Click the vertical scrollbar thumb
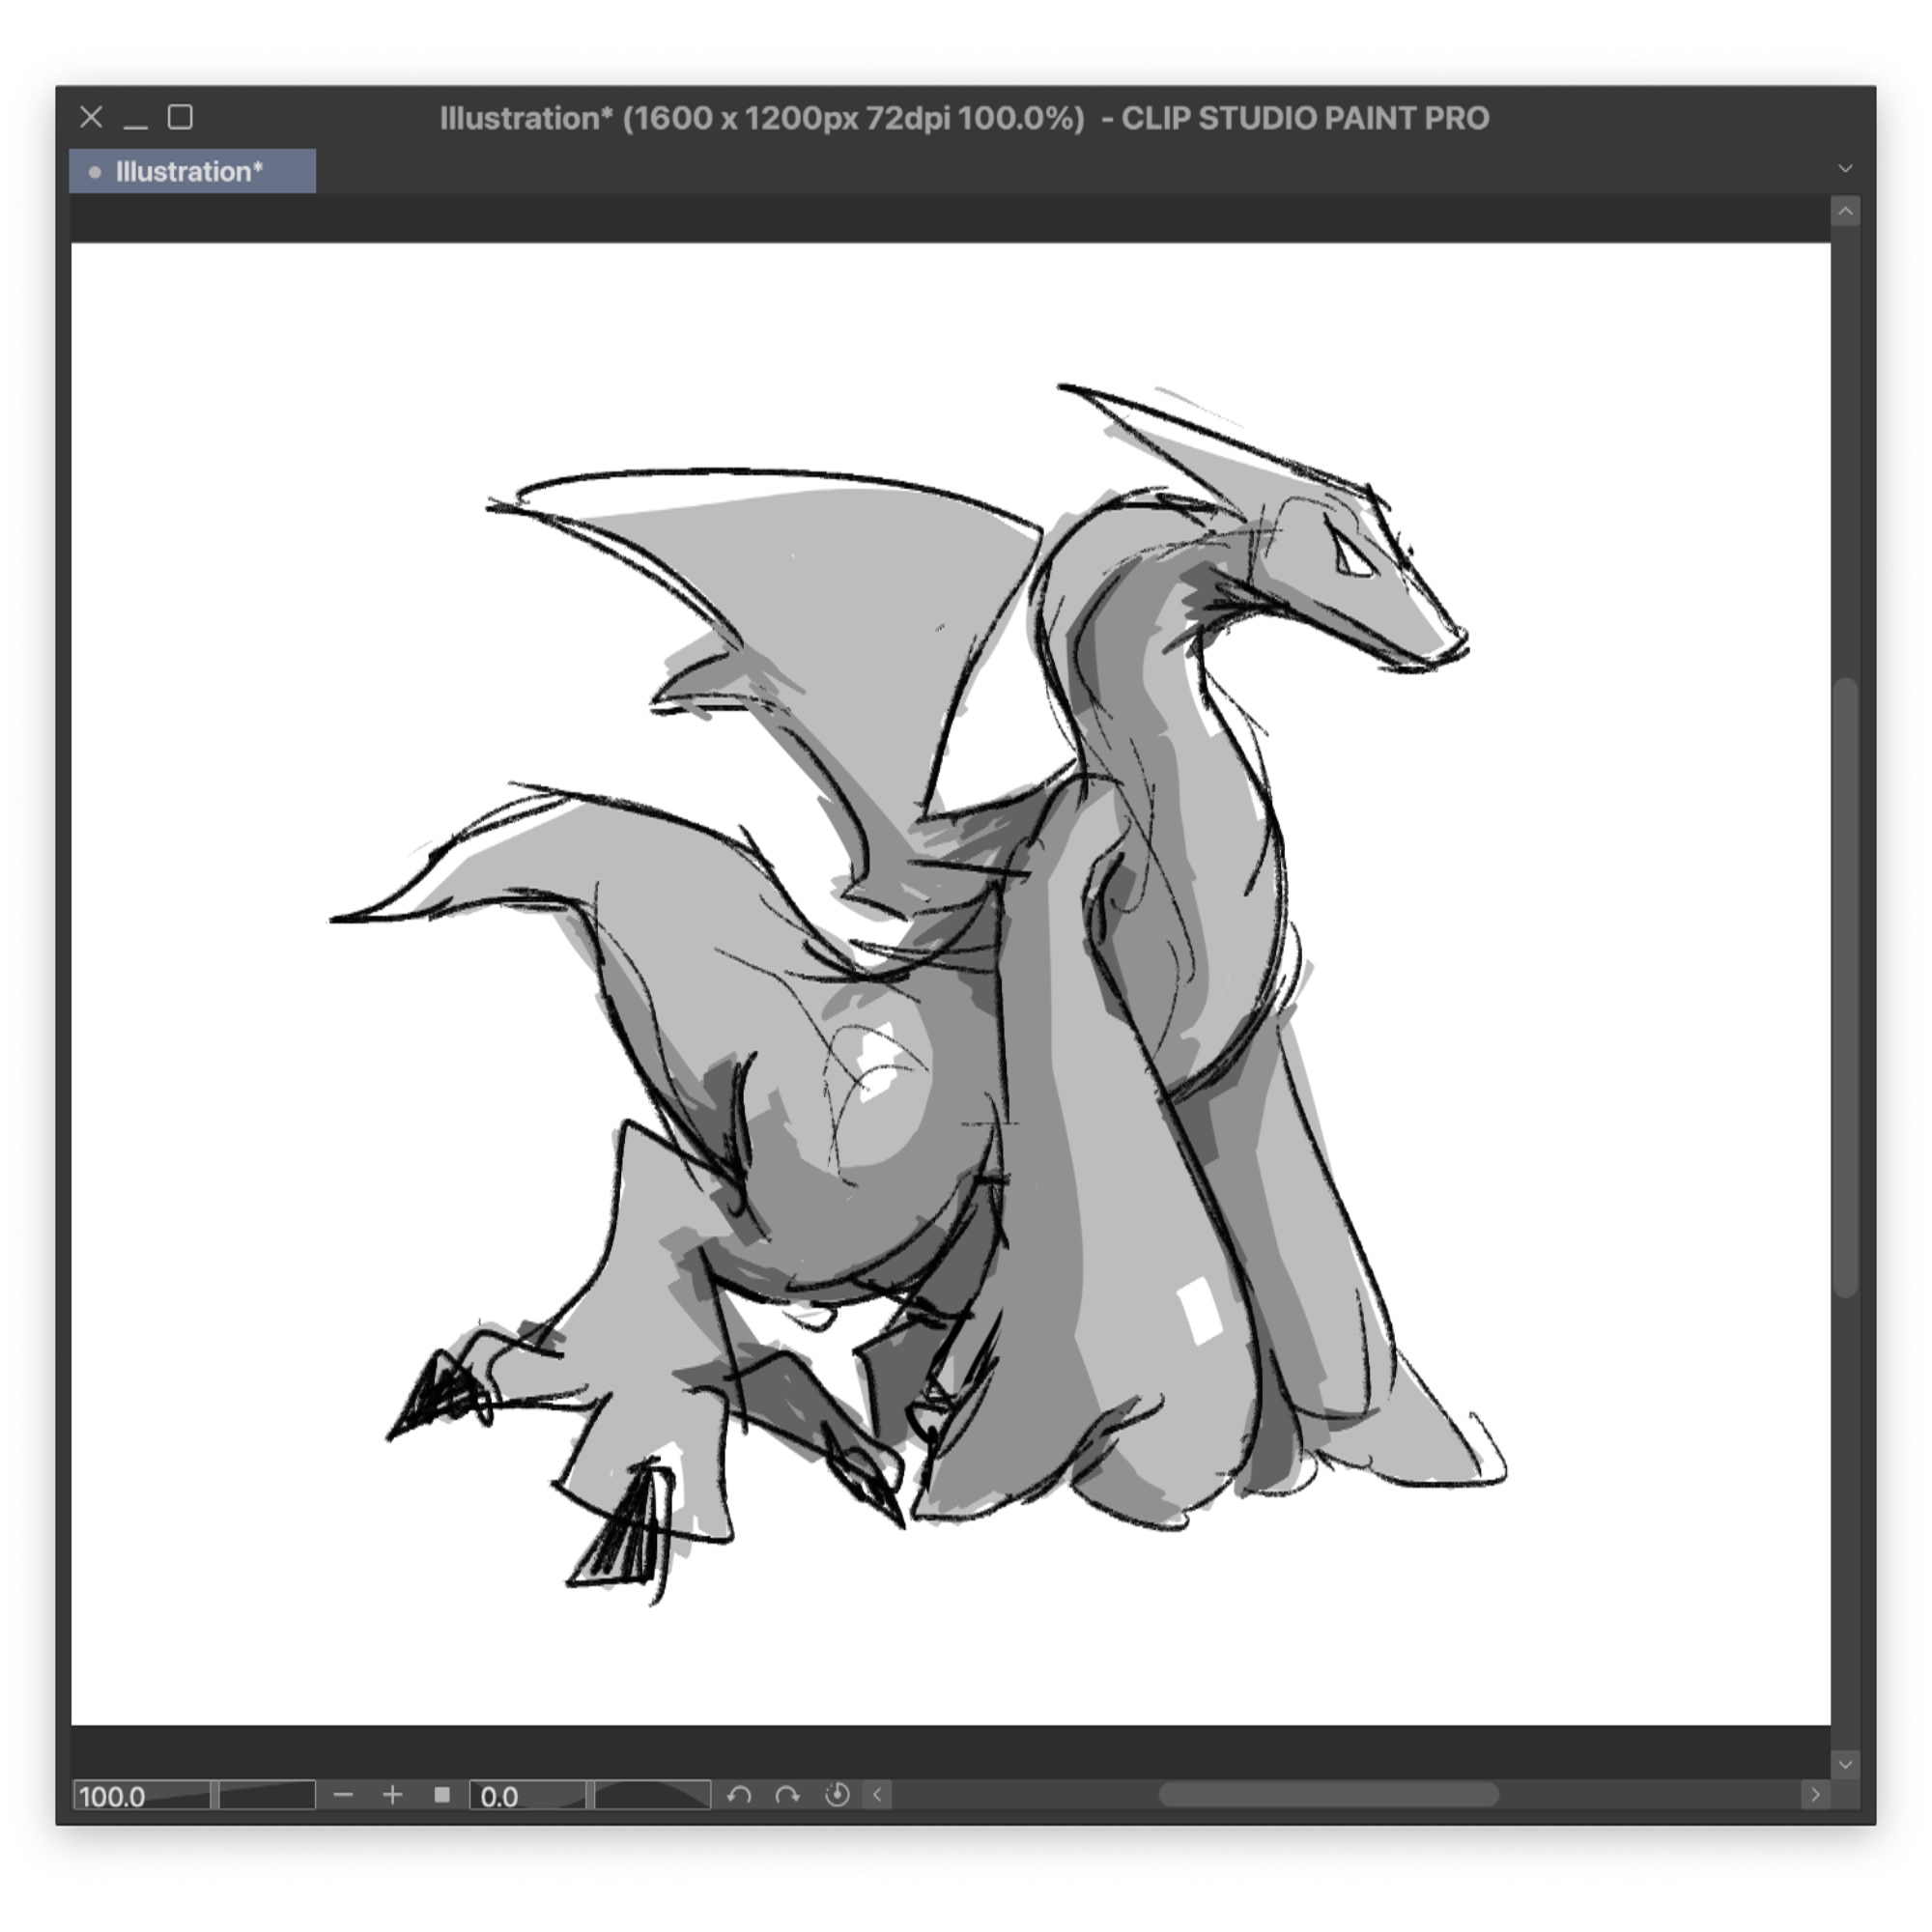Image resolution: width=1932 pixels, height=1932 pixels. click(1846, 985)
